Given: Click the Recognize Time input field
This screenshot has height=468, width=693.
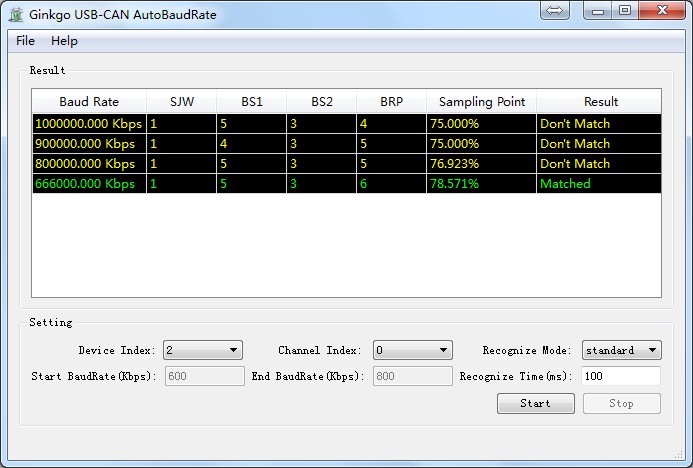Looking at the screenshot, I should pyautogui.click(x=621, y=376).
